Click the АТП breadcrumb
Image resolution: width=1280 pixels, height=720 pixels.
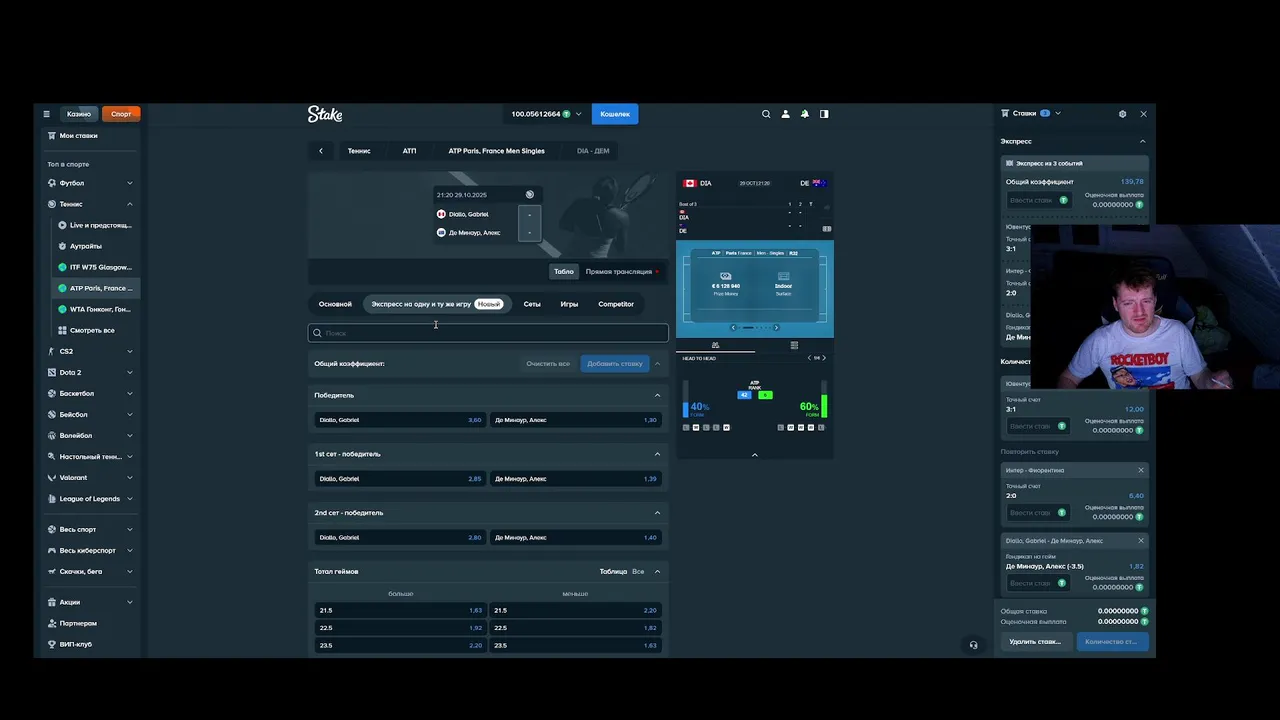click(409, 151)
